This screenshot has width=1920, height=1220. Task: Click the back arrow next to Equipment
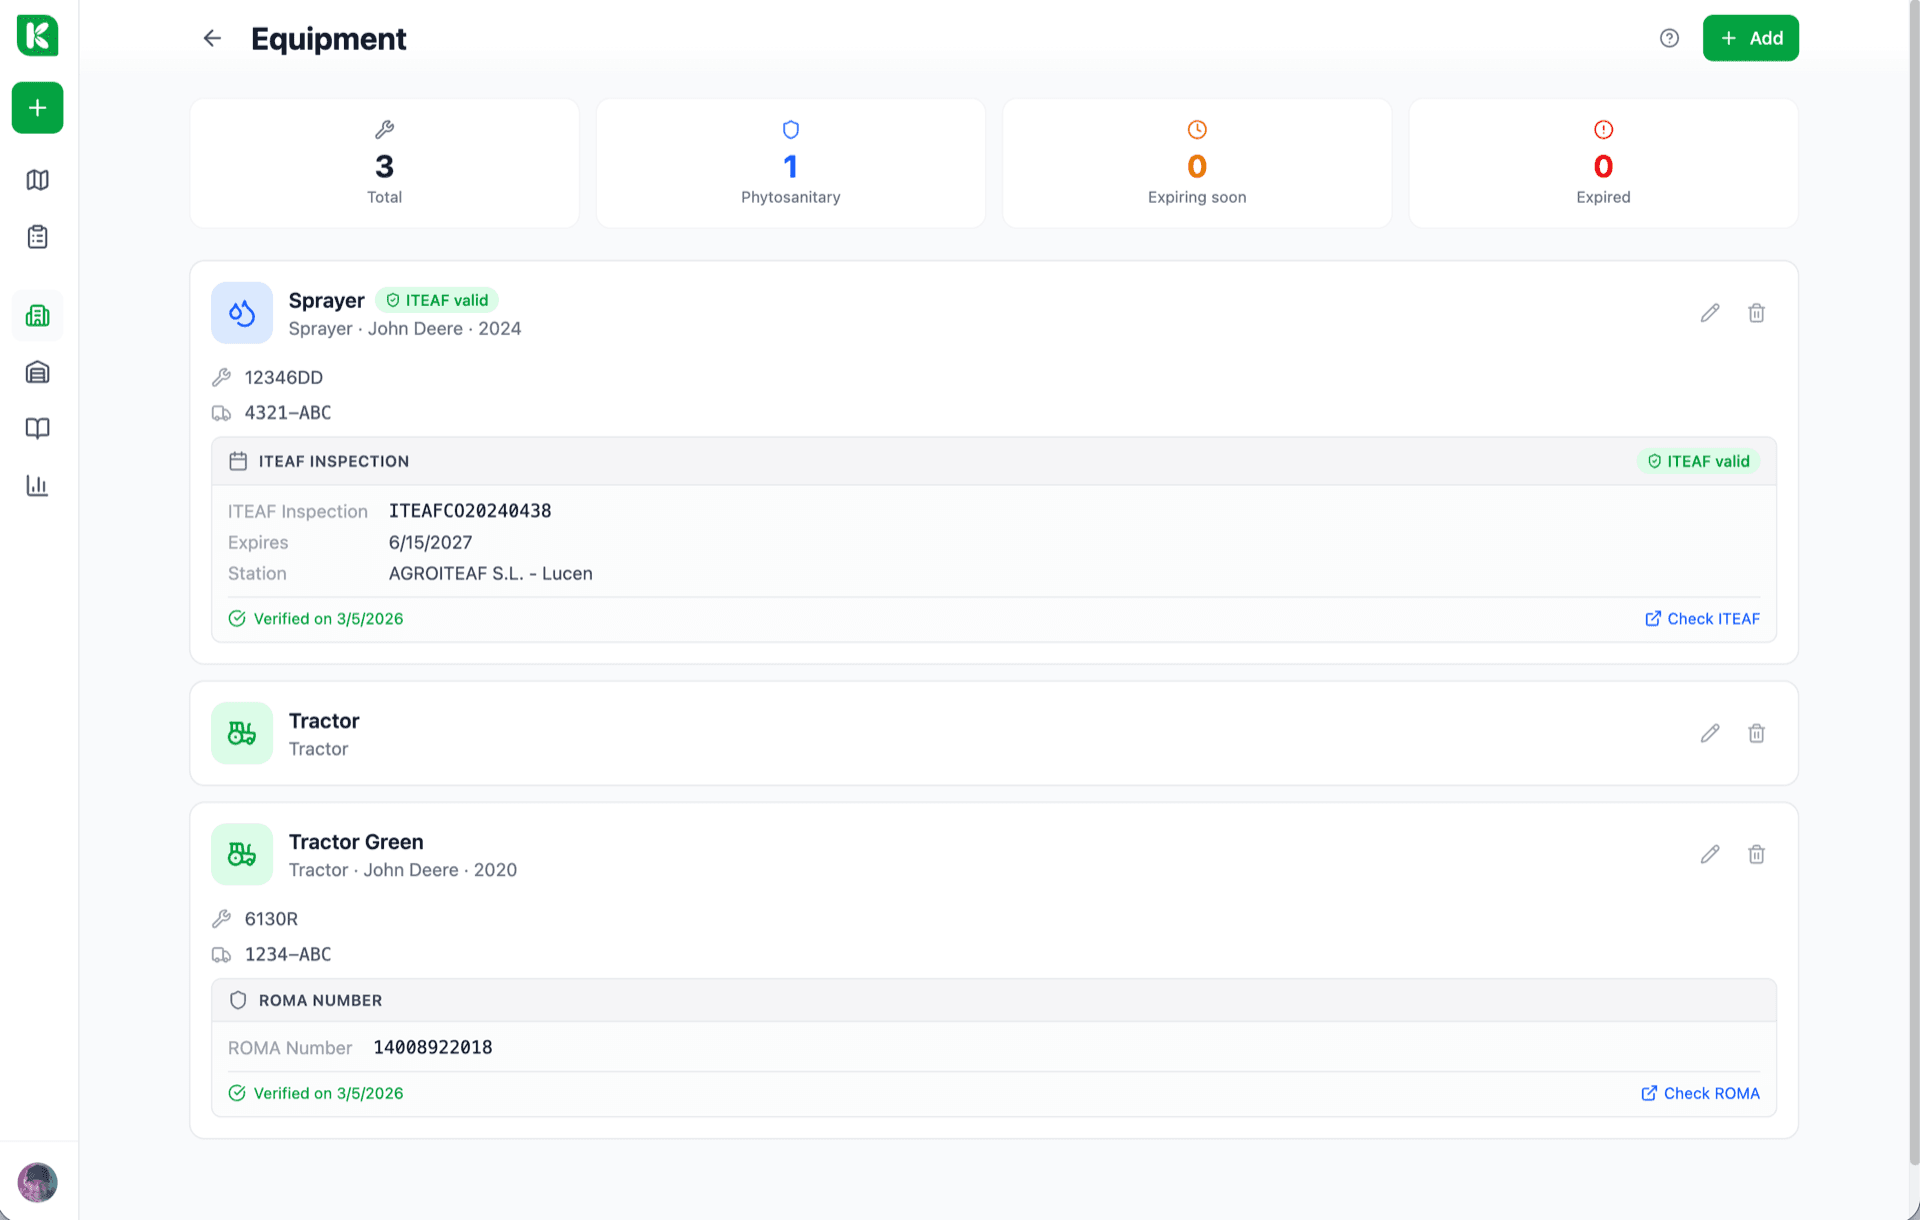coord(212,38)
